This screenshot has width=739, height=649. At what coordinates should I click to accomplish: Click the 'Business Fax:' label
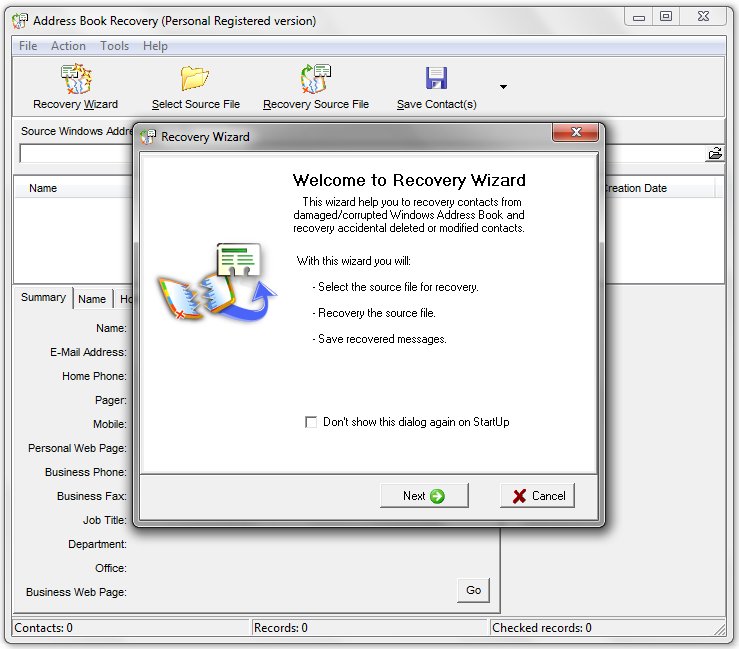[91, 496]
